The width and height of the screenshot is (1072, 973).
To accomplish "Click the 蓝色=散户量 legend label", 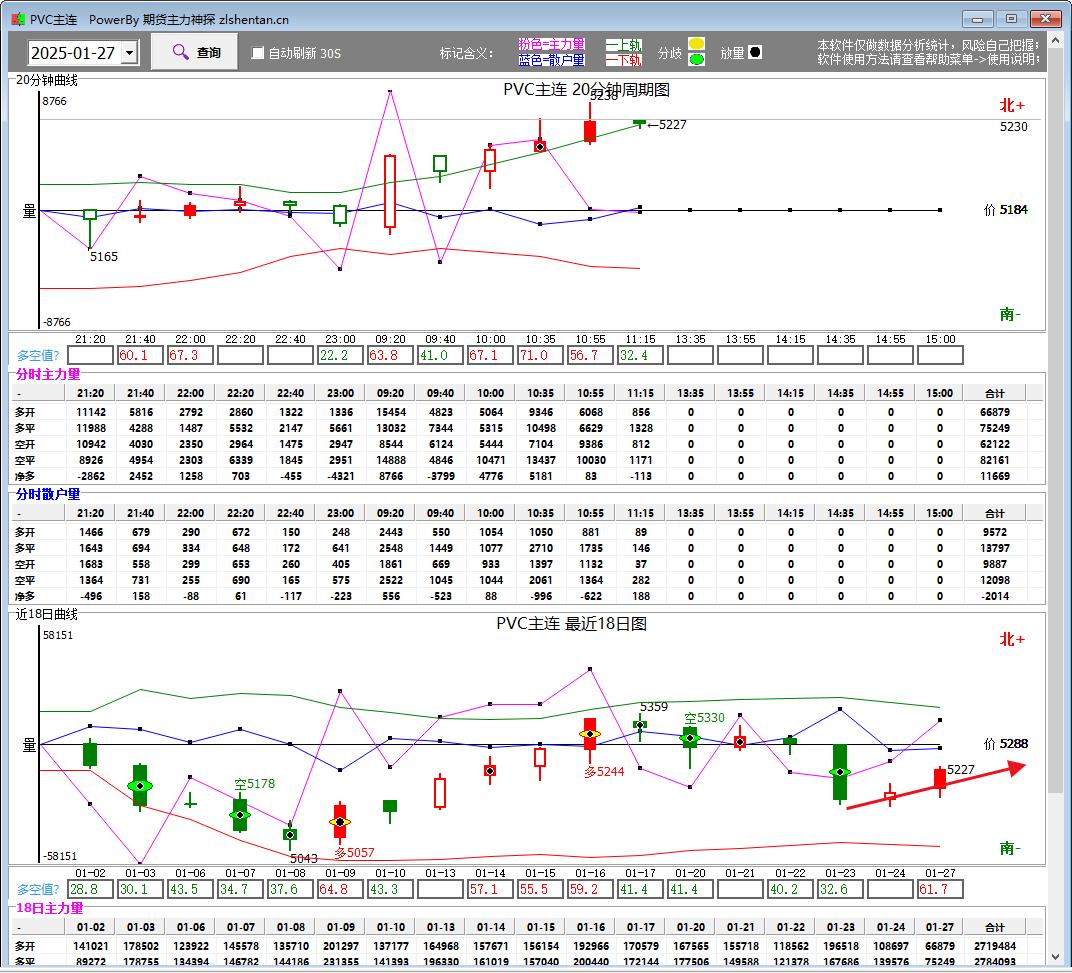I will click(x=551, y=60).
